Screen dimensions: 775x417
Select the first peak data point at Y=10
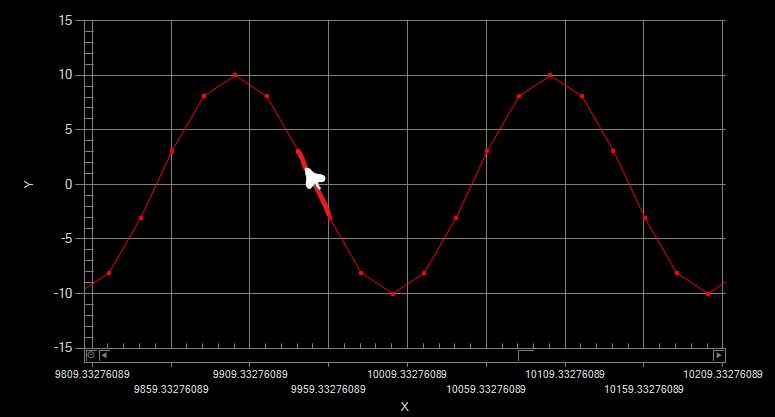click(235, 75)
